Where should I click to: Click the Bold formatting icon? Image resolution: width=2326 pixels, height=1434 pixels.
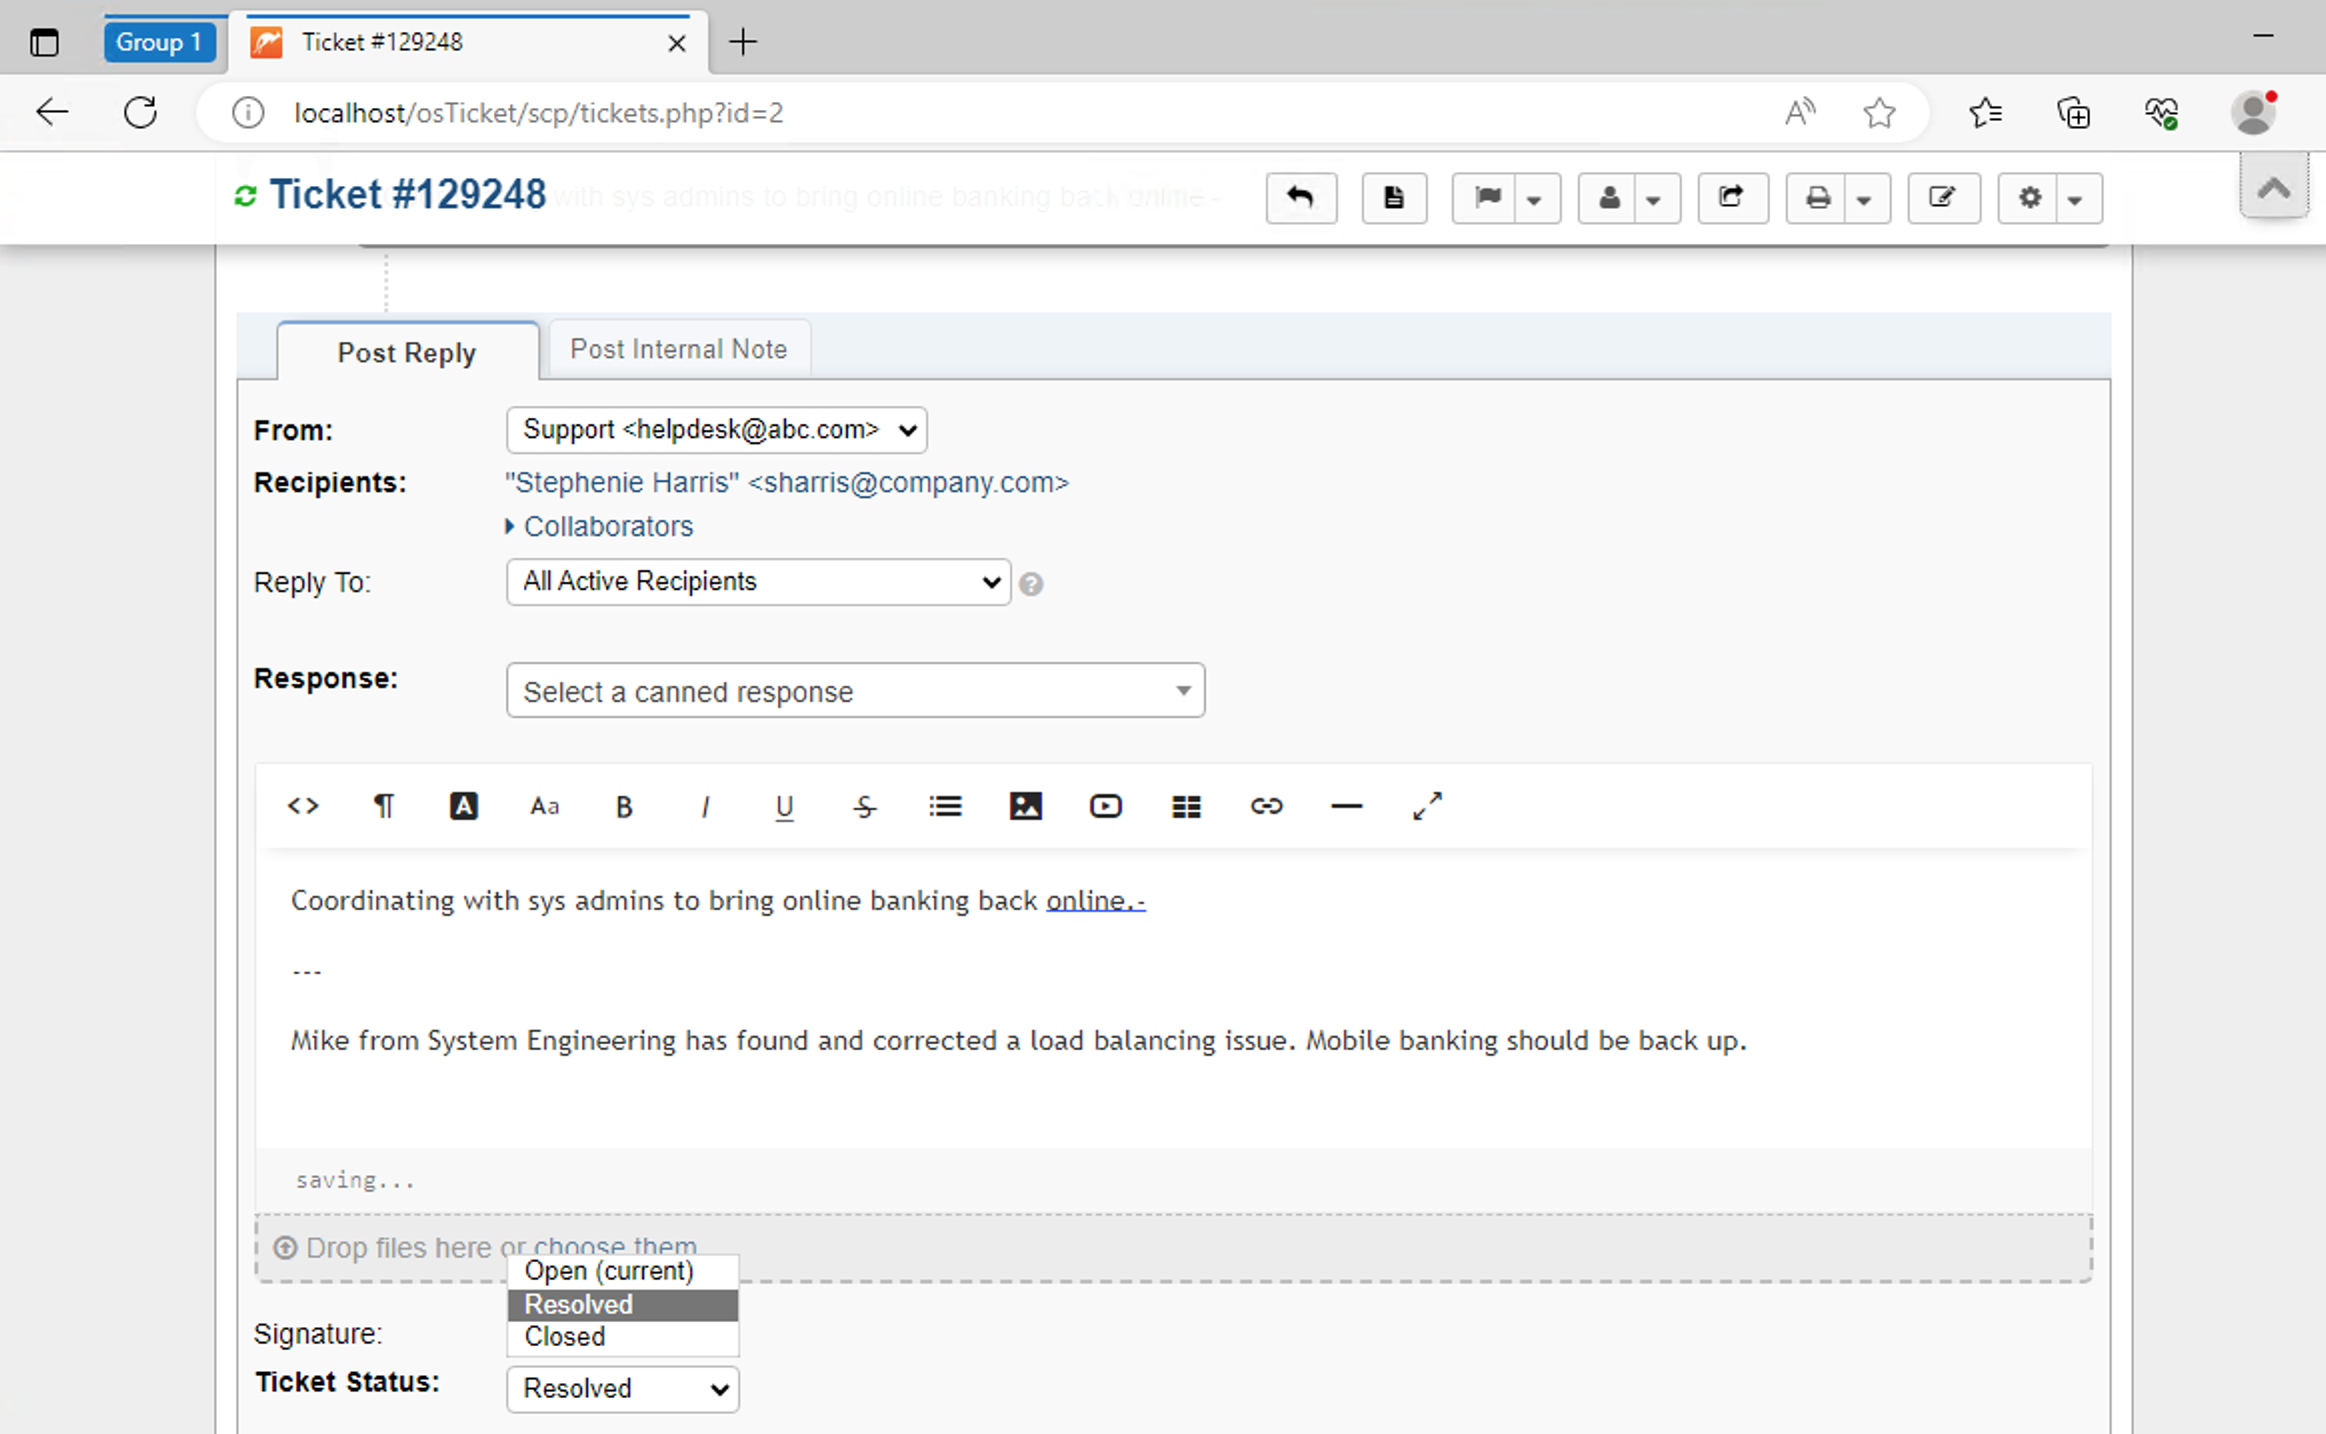(624, 807)
